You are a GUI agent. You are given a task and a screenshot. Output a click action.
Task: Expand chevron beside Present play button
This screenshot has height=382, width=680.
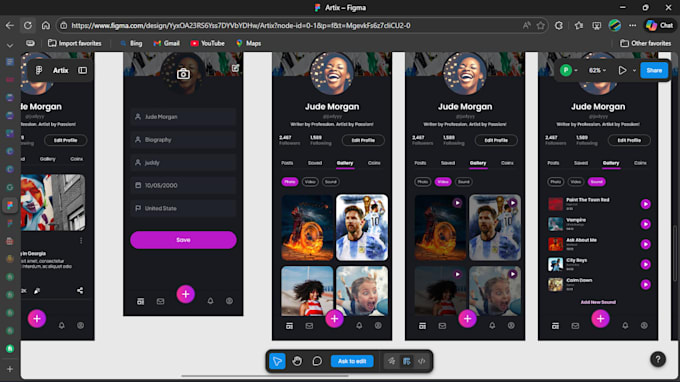(634, 70)
